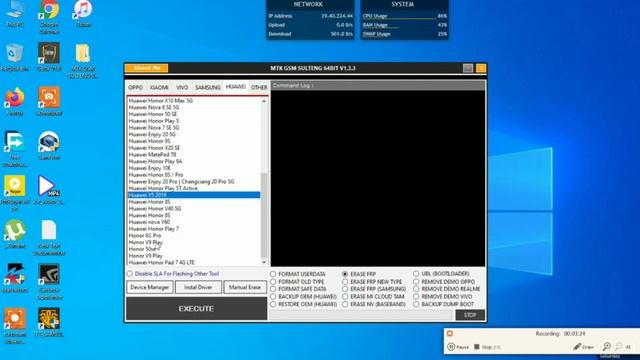This screenshot has width=640, height=360.
Task: Launch Firefox from the desktop
Action: (15, 101)
